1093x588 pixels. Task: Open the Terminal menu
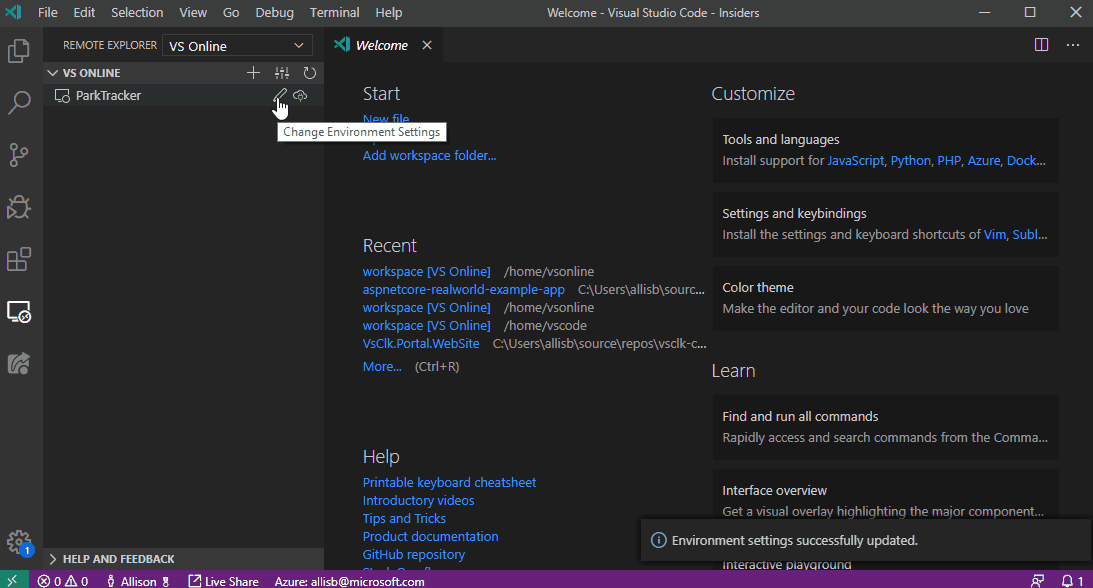334,13
